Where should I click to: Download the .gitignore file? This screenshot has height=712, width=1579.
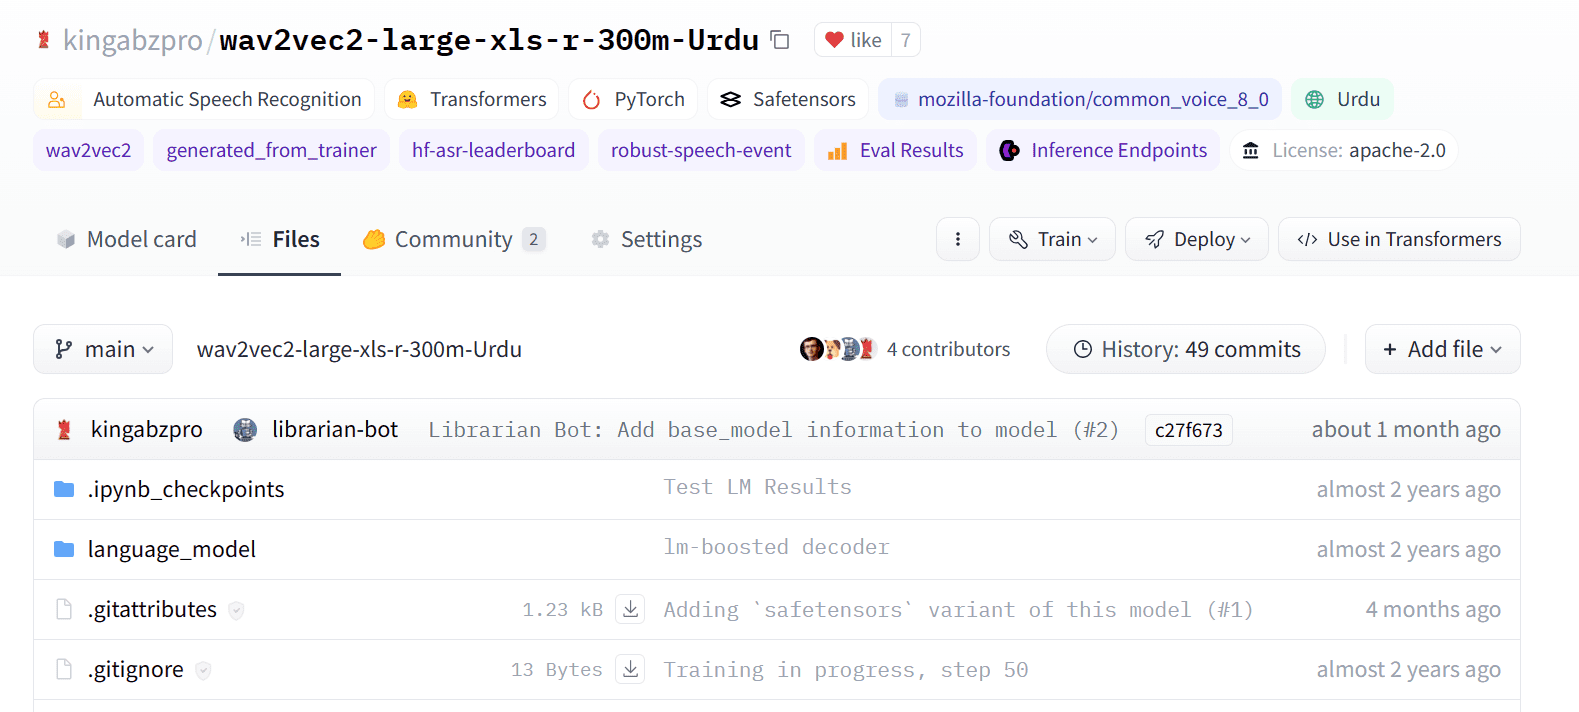point(630,669)
